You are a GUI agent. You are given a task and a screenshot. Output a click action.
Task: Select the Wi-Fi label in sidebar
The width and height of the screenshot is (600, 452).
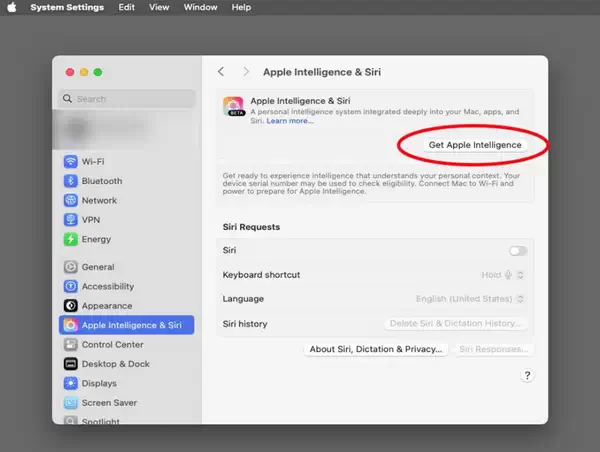click(x=93, y=162)
